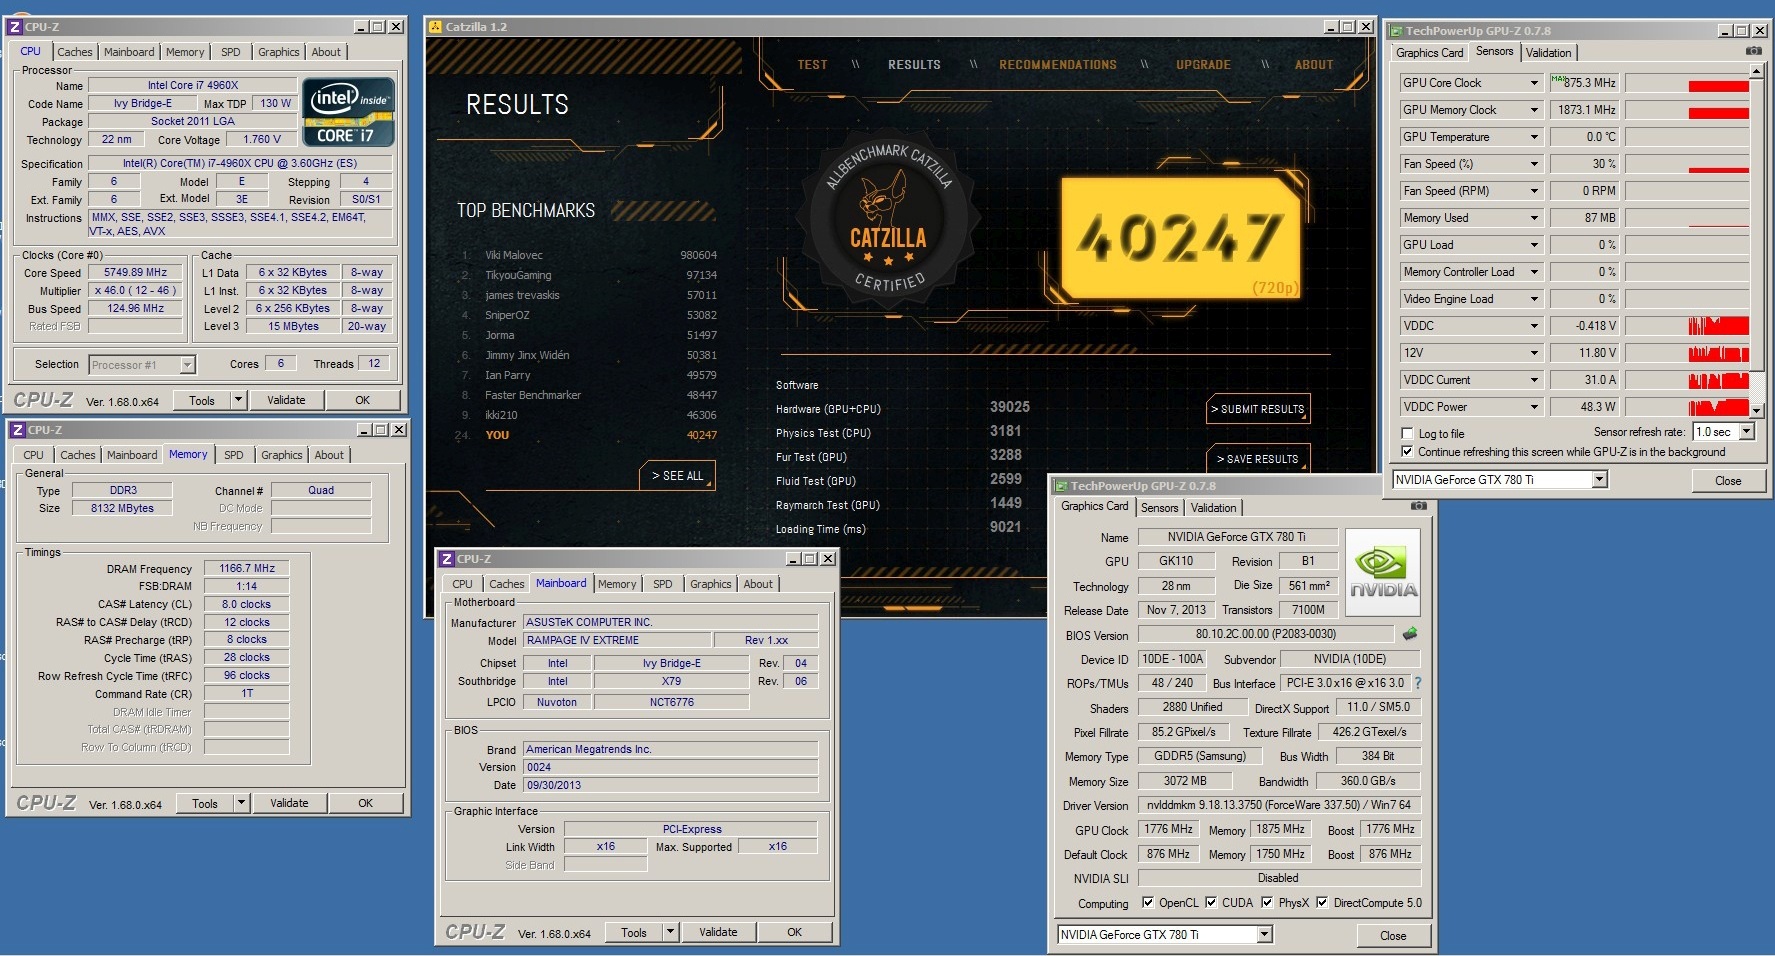Image resolution: width=1775 pixels, height=956 pixels.
Task: Open the GPU Memory Clock sensor dropdown
Action: point(1534,110)
